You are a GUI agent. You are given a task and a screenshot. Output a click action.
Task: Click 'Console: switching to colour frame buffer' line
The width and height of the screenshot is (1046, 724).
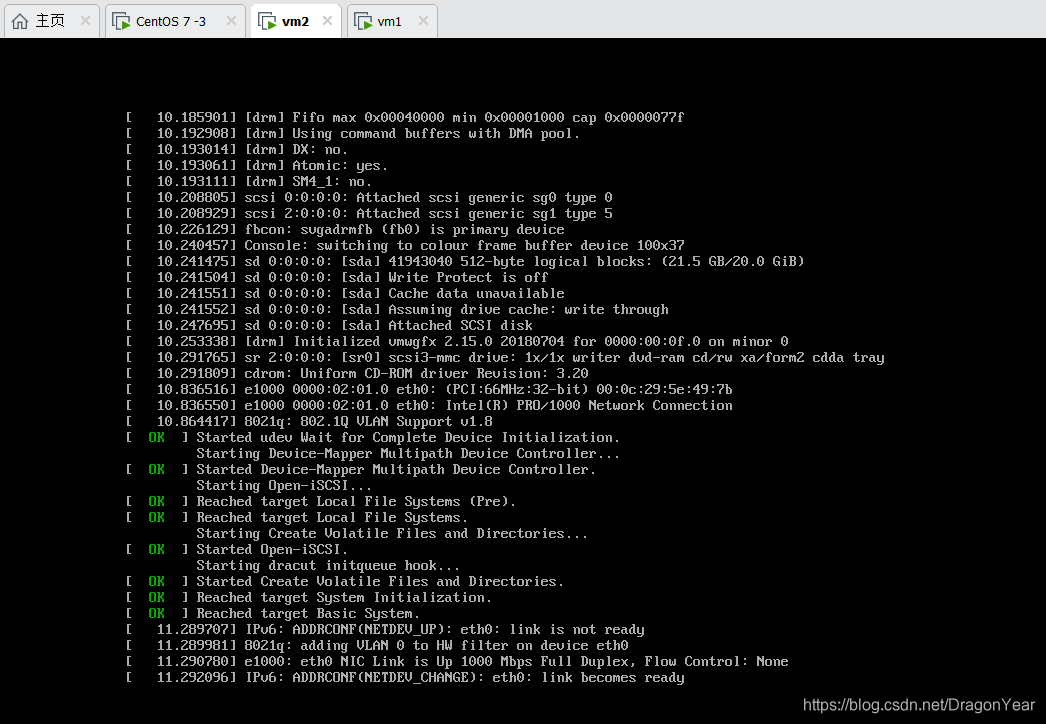[406, 246]
